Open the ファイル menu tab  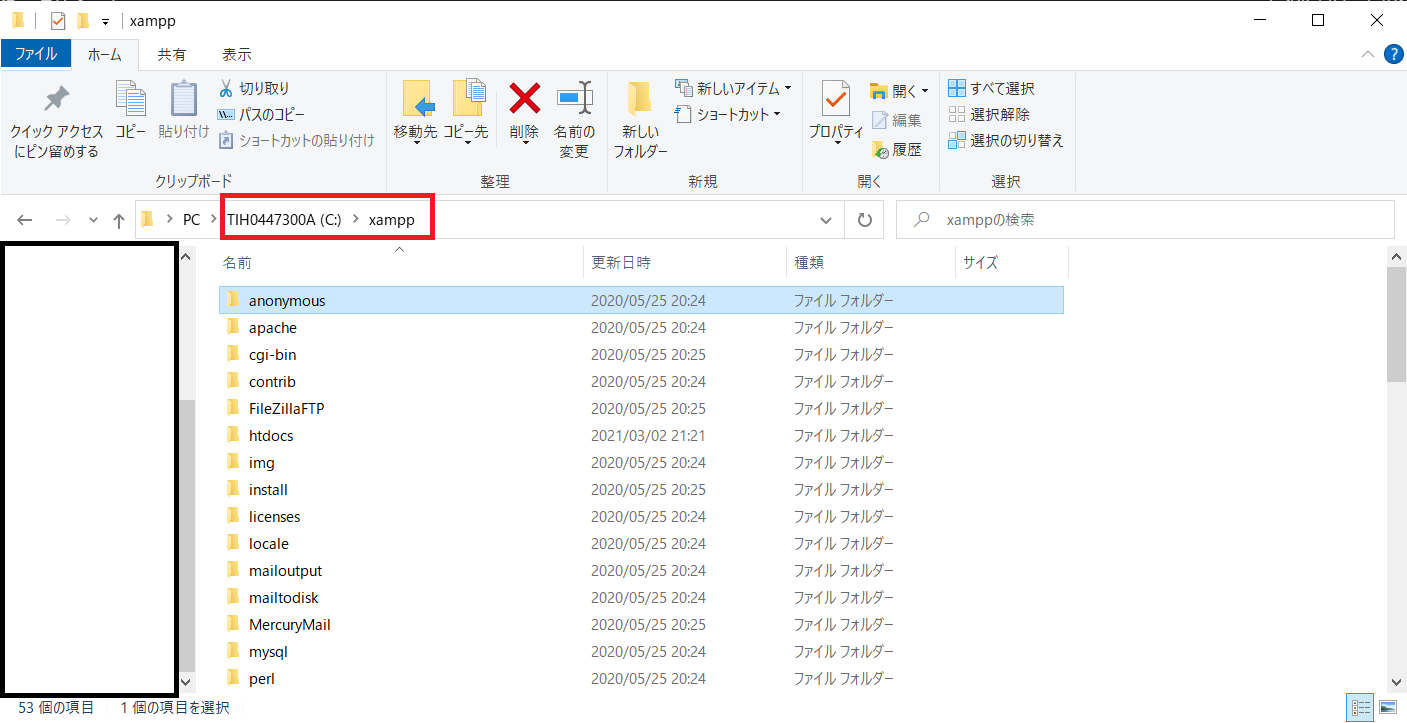point(36,54)
